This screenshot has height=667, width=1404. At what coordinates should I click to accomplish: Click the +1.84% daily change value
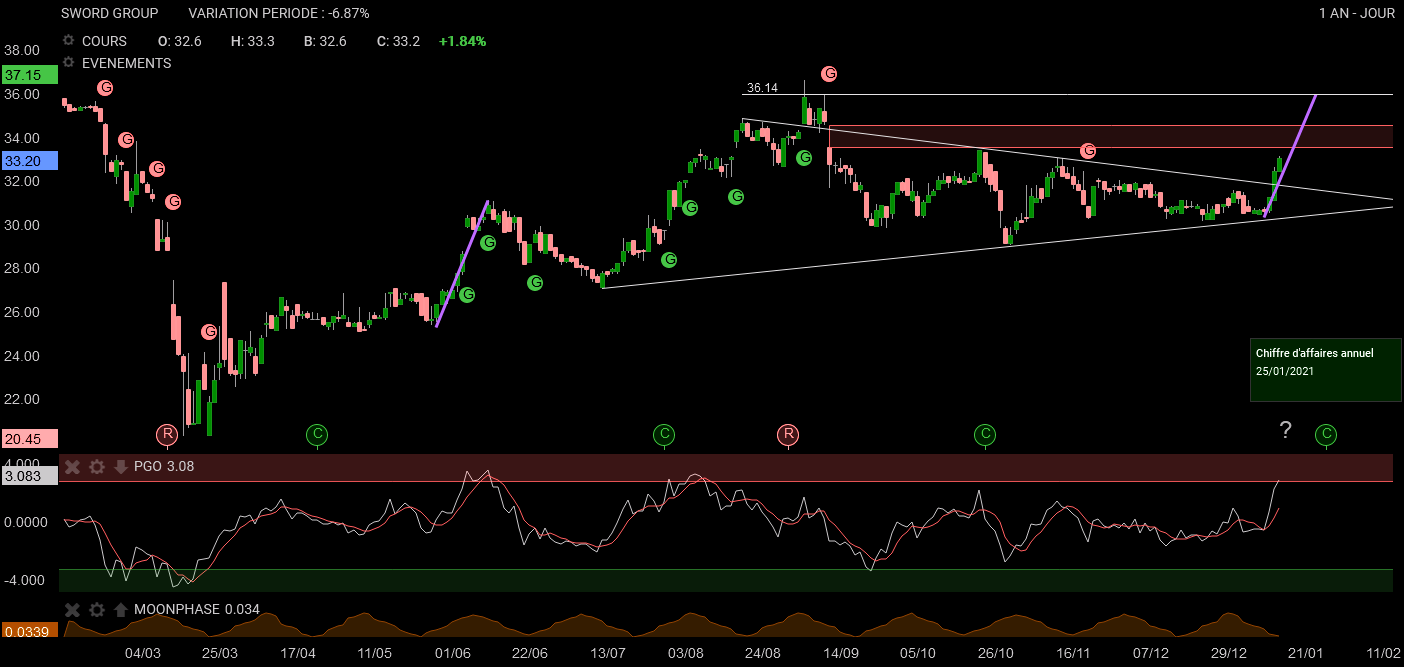[462, 41]
